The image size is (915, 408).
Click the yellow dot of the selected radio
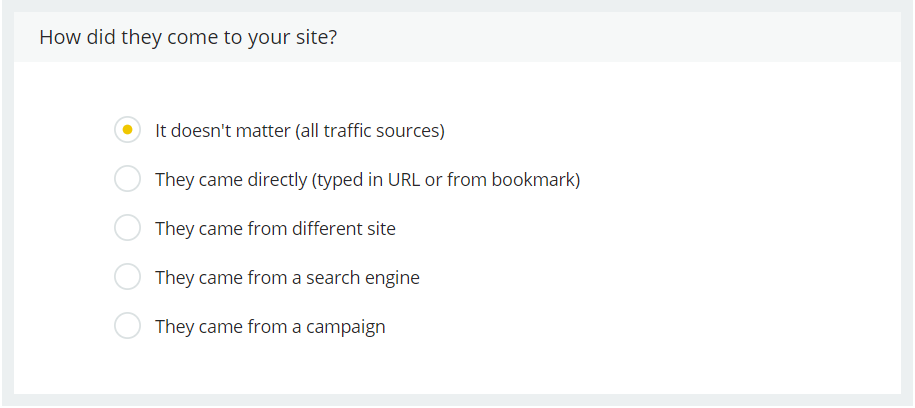[127, 130]
